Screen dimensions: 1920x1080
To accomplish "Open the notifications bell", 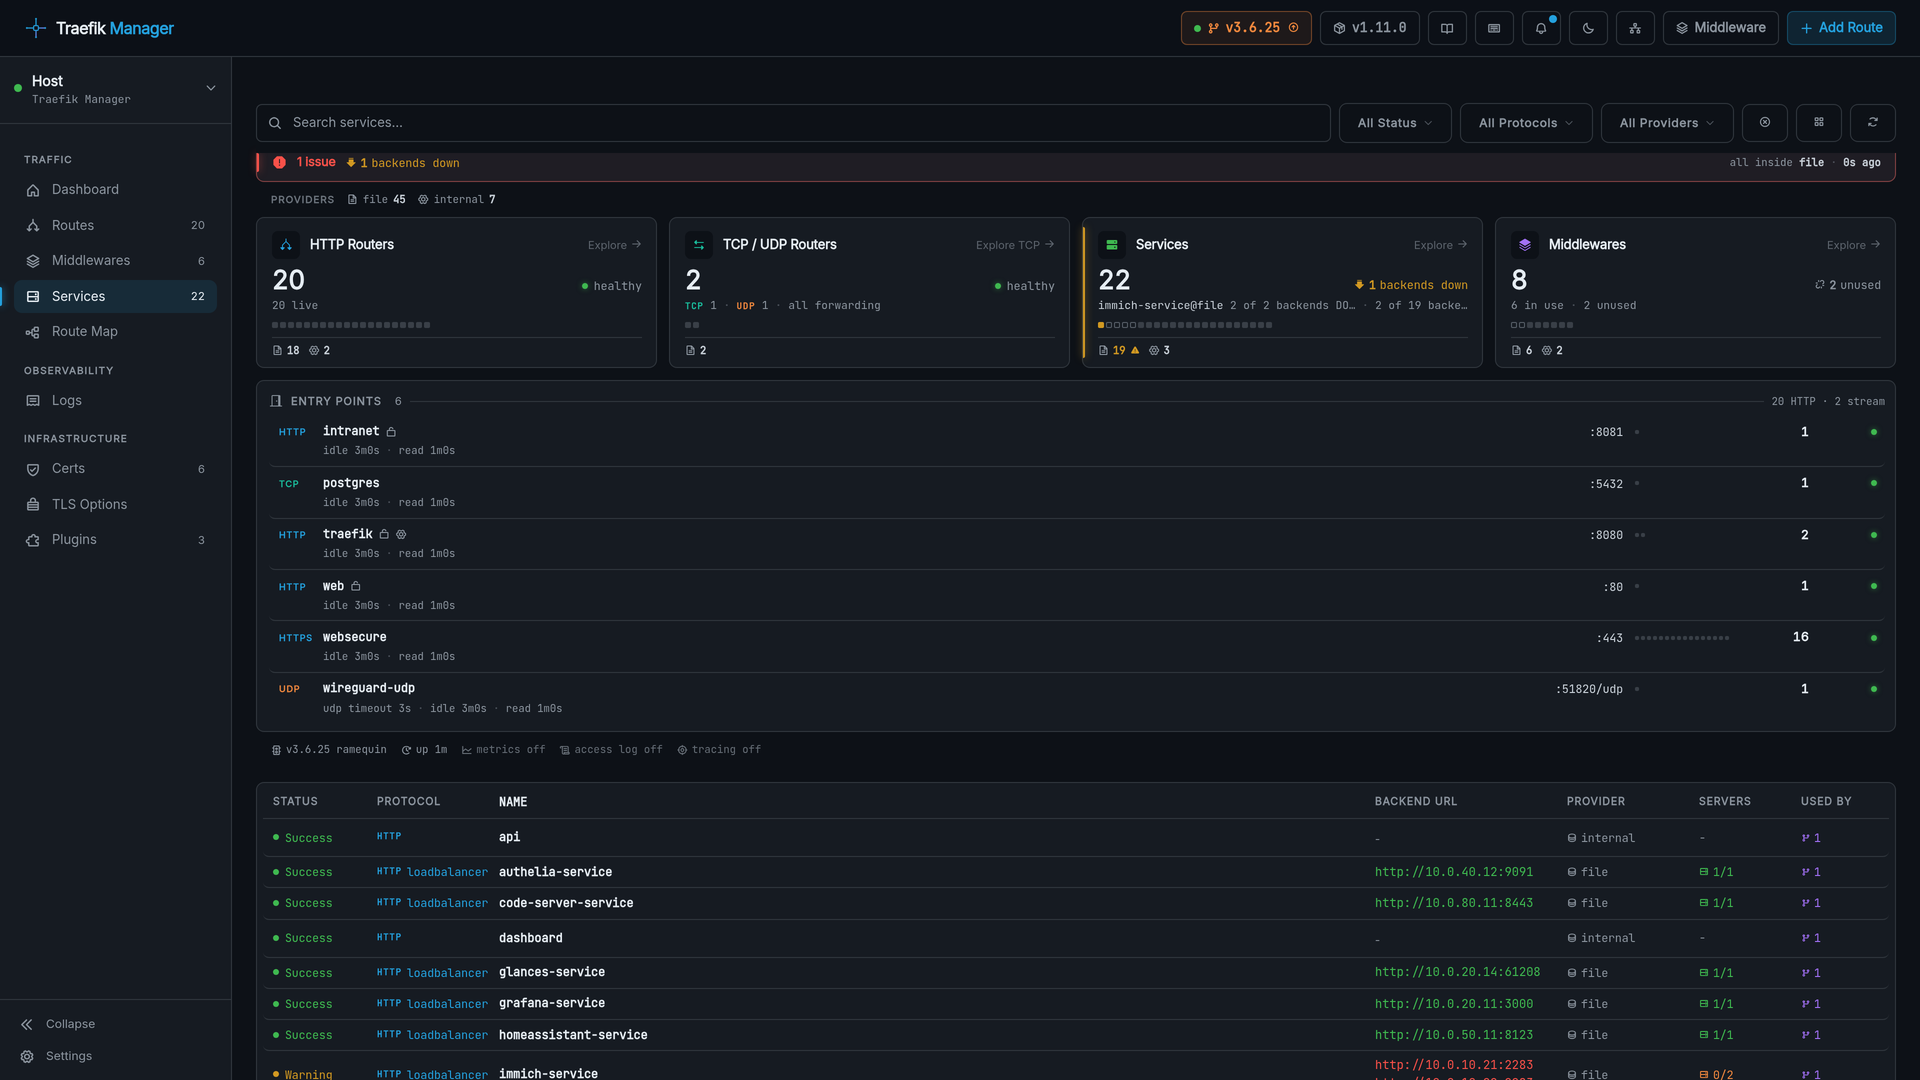I will [1541, 28].
